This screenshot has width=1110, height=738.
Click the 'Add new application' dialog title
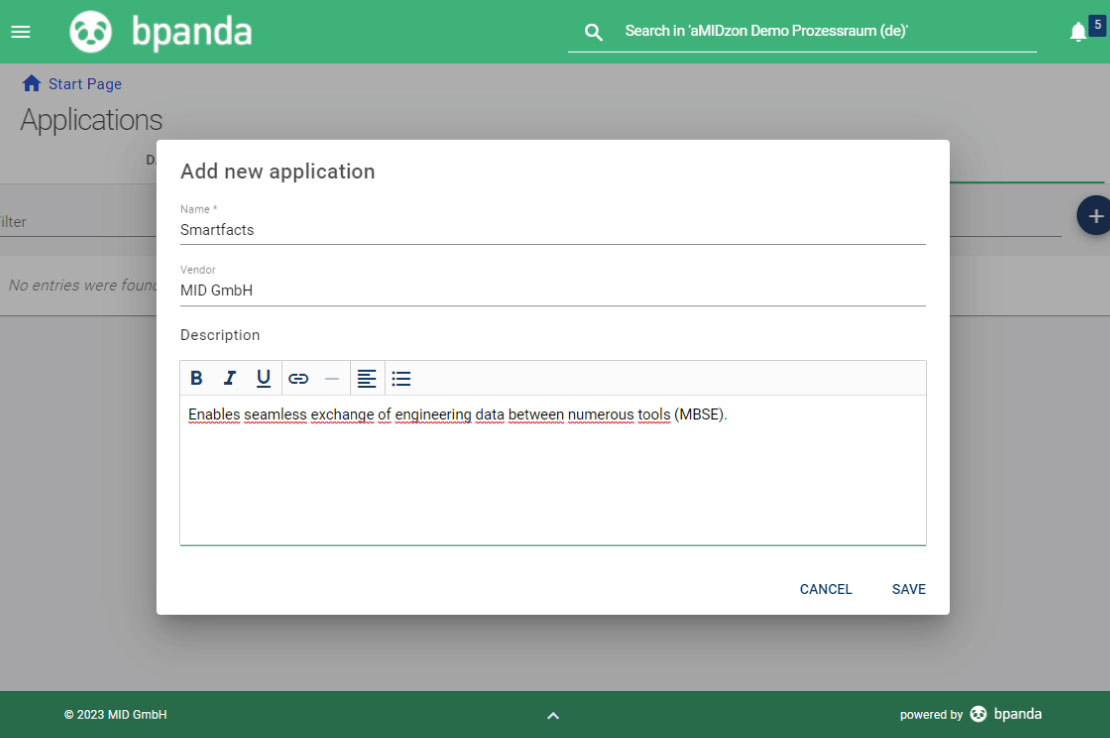click(278, 171)
